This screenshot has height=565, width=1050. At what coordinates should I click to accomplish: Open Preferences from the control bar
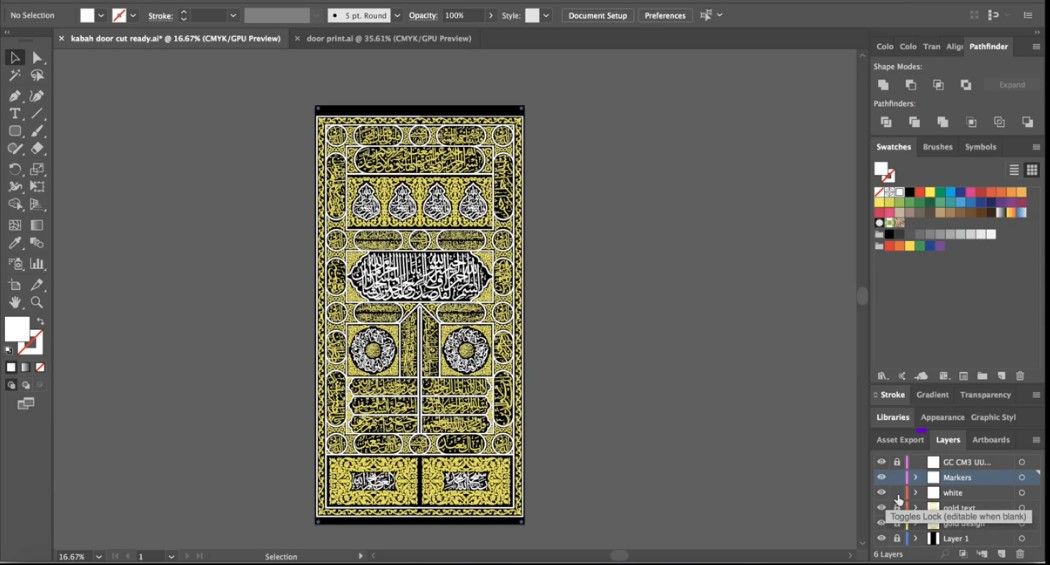[665, 15]
